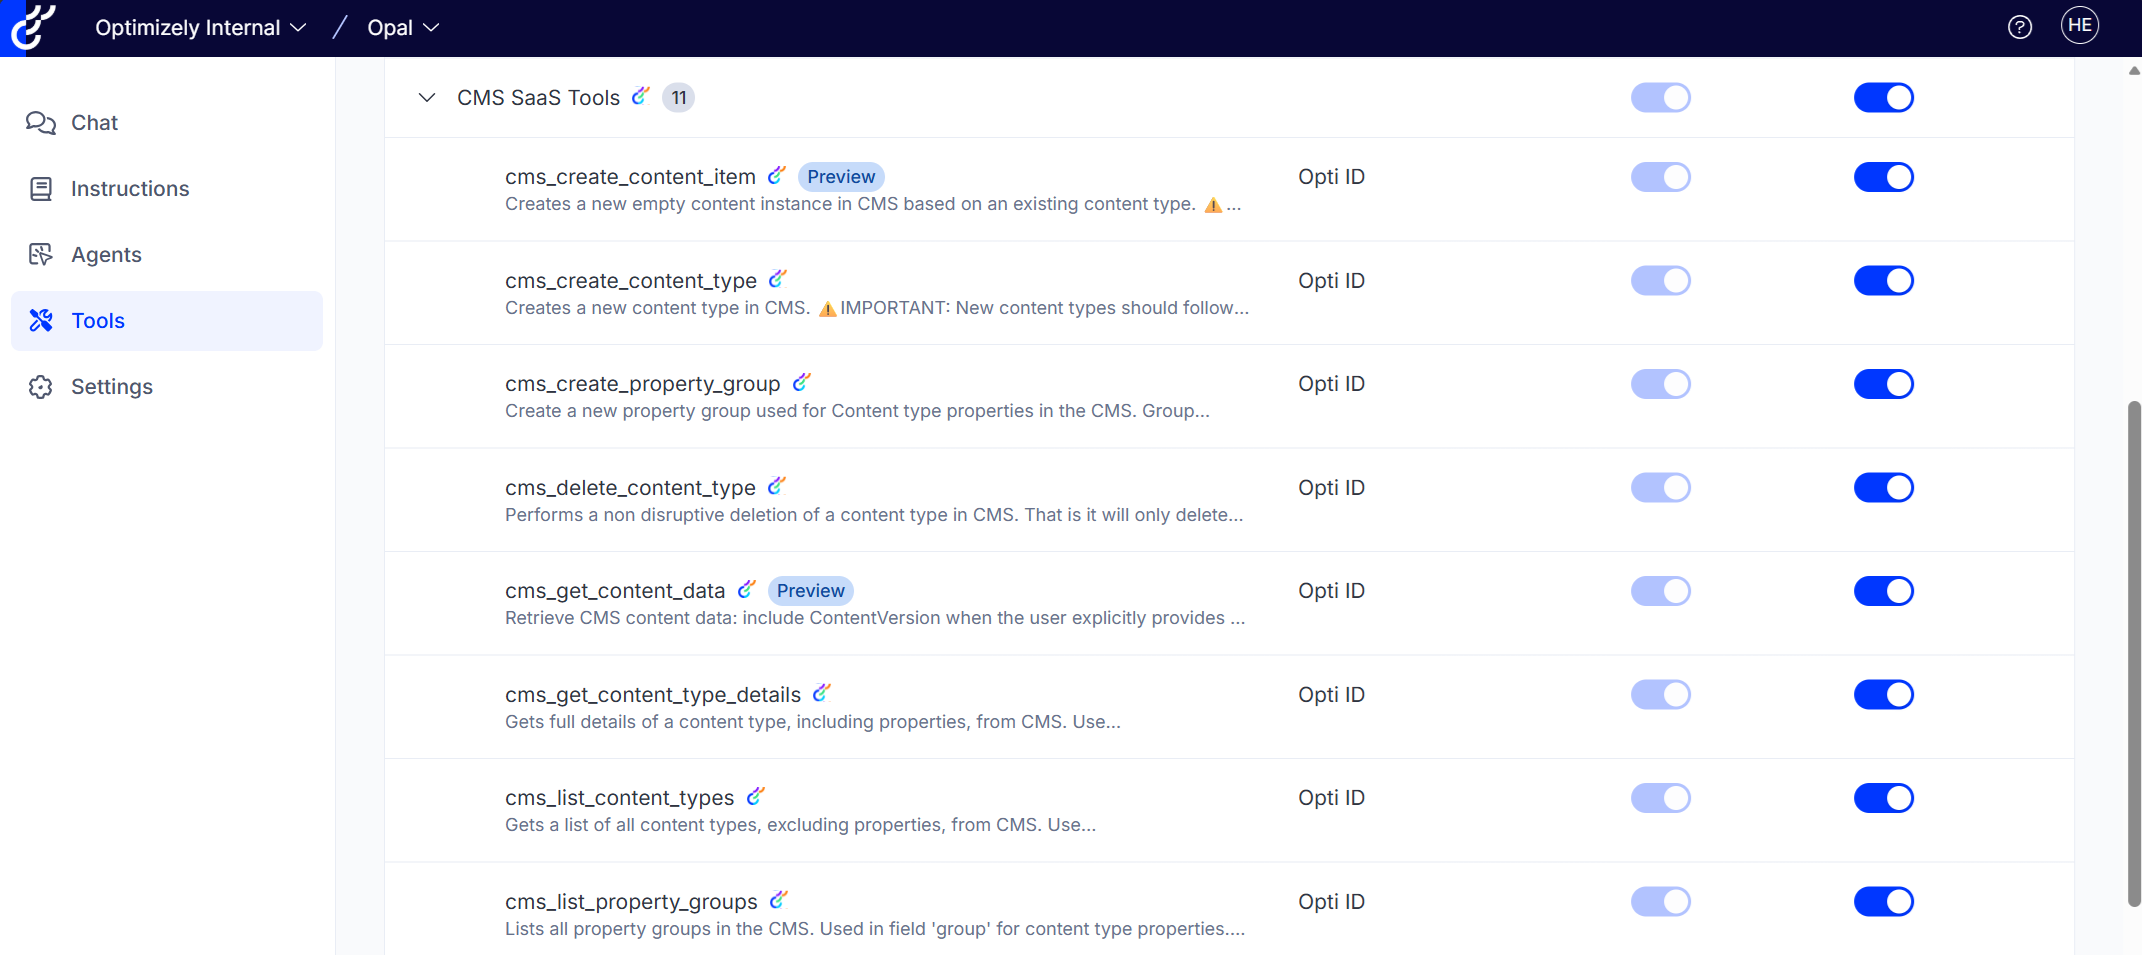The image size is (2142, 955).
Task: Disable the dark blue toggle for cms_create_content_item
Action: pyautogui.click(x=1883, y=177)
